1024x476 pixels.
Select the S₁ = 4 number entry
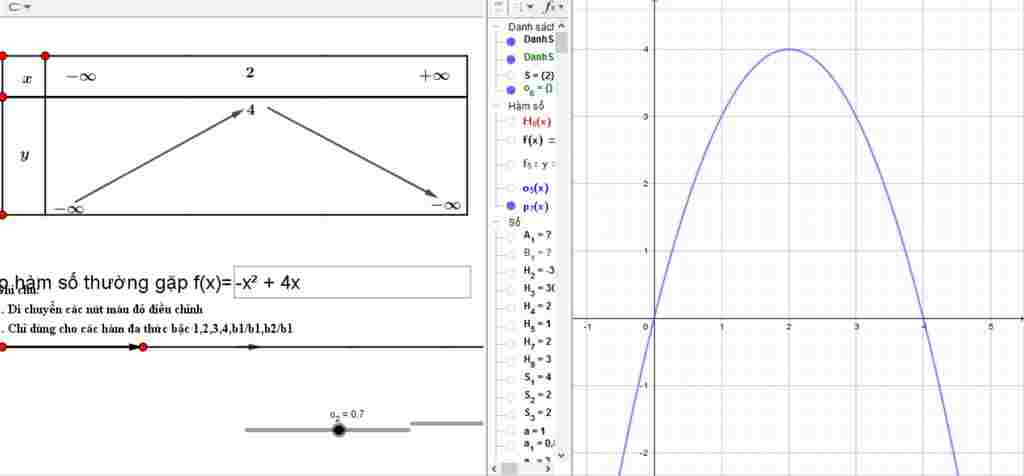point(536,377)
